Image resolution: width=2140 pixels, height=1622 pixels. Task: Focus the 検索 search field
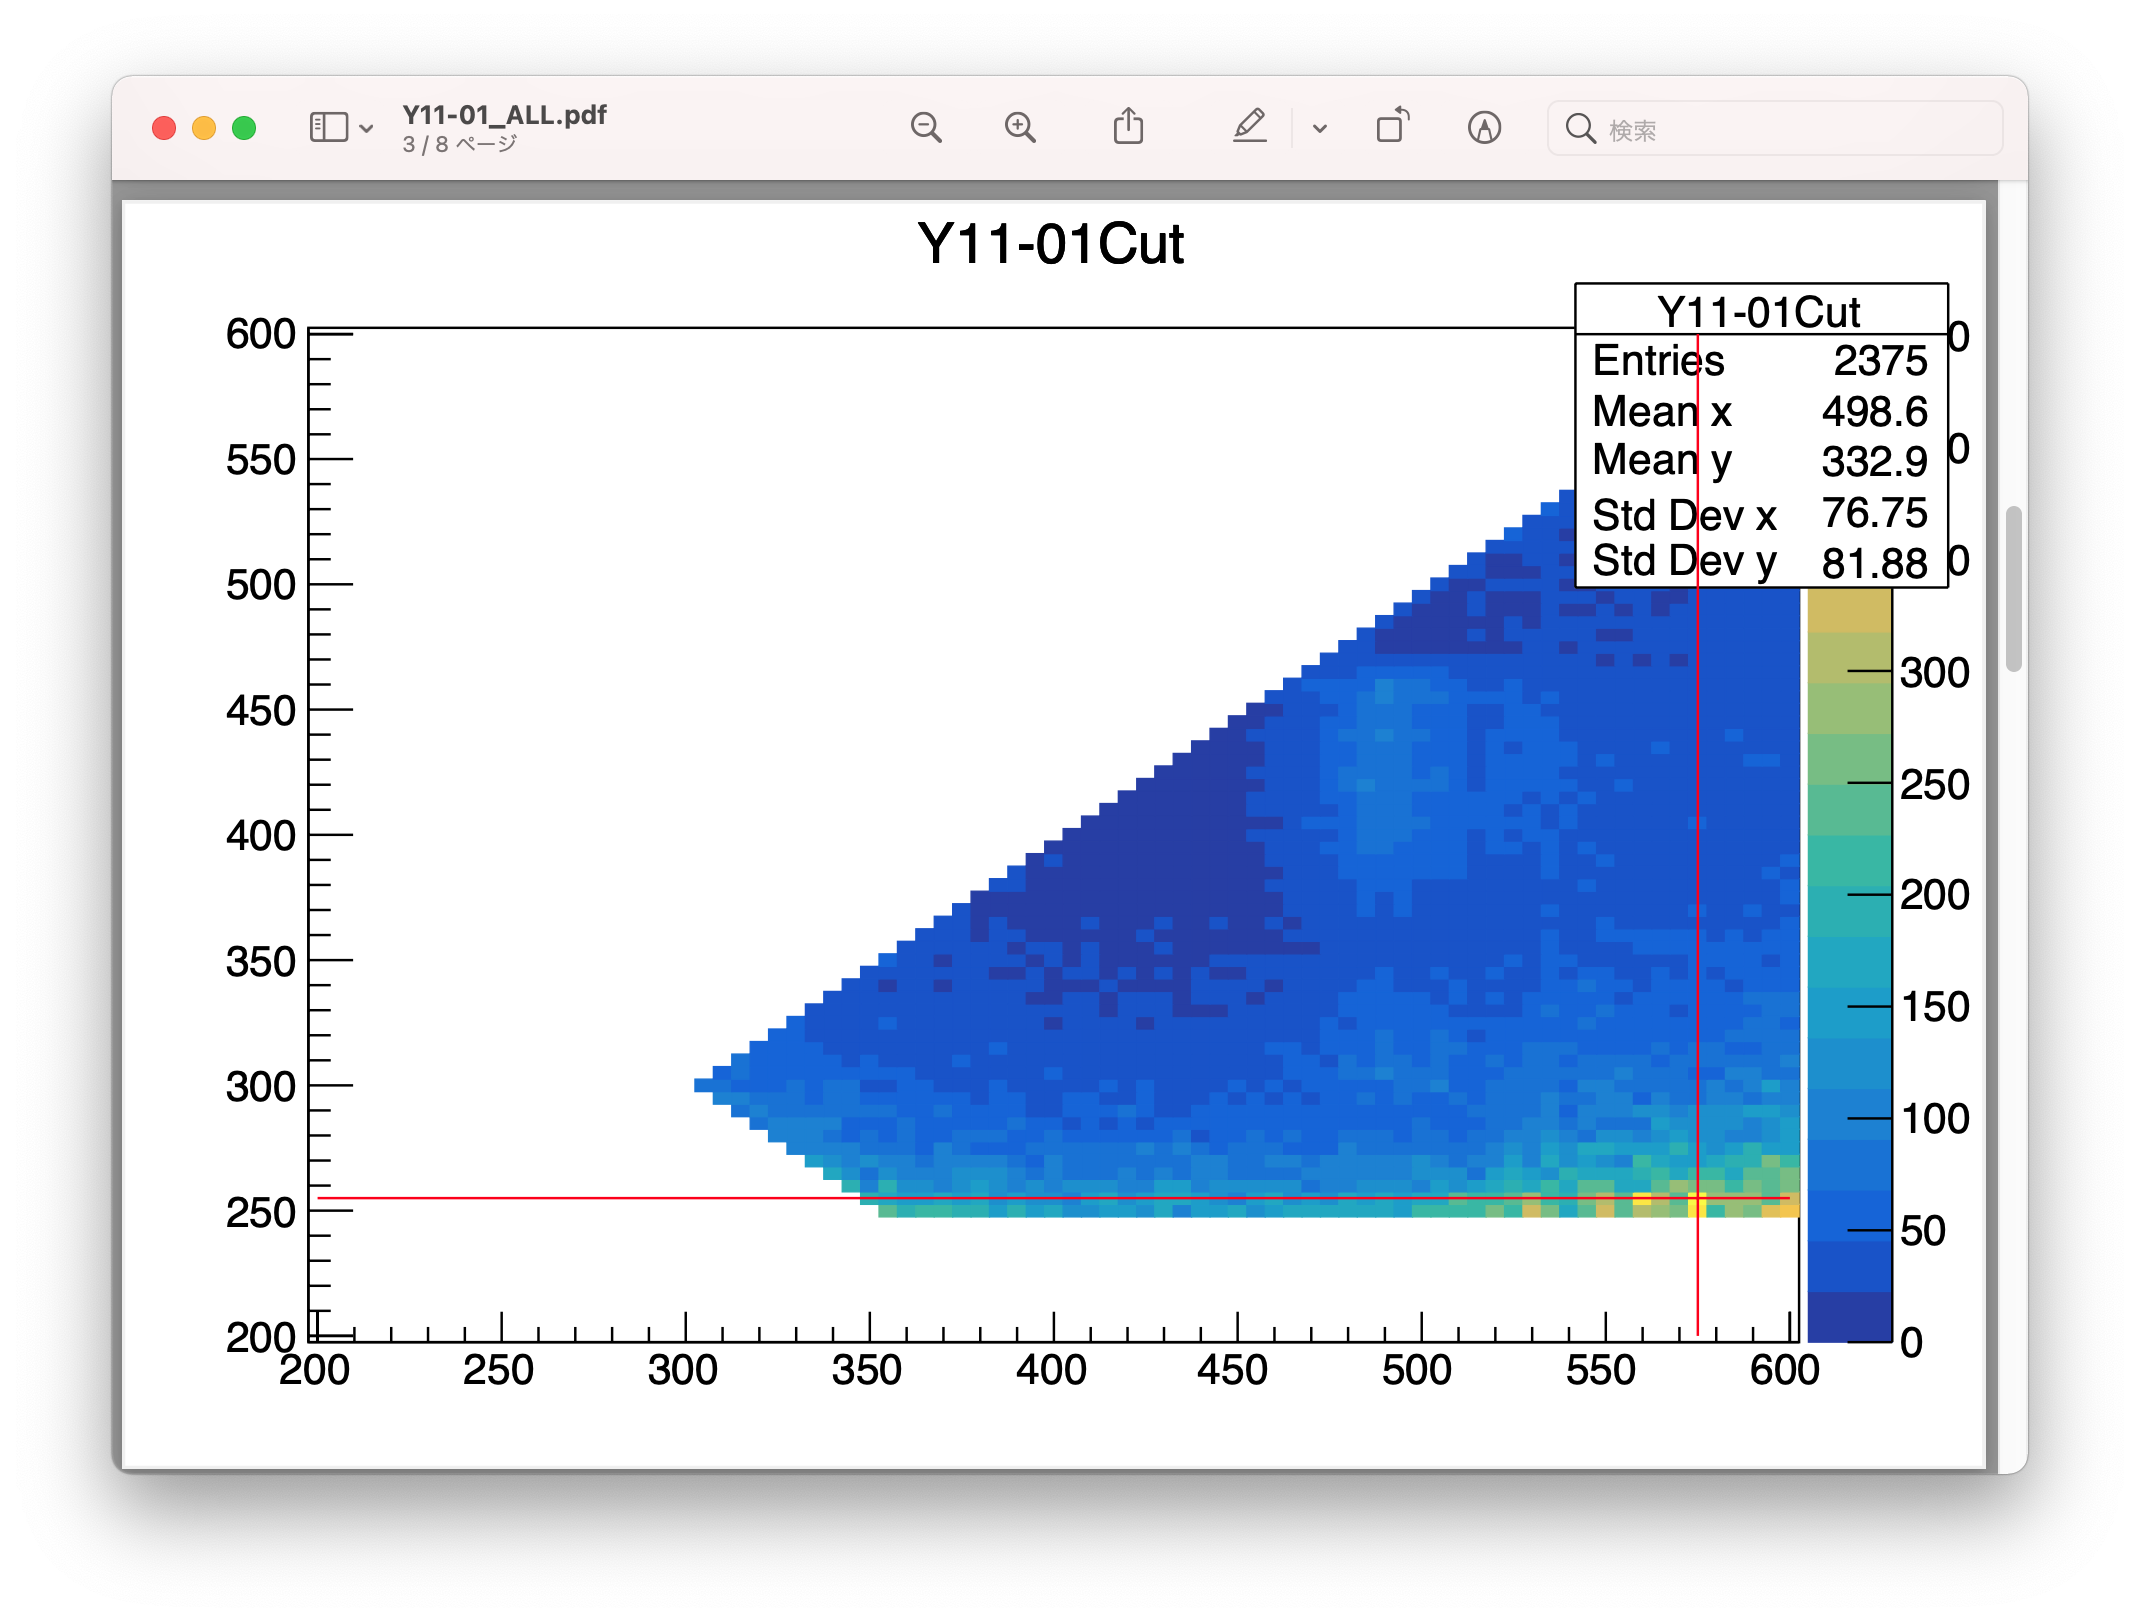[1775, 129]
